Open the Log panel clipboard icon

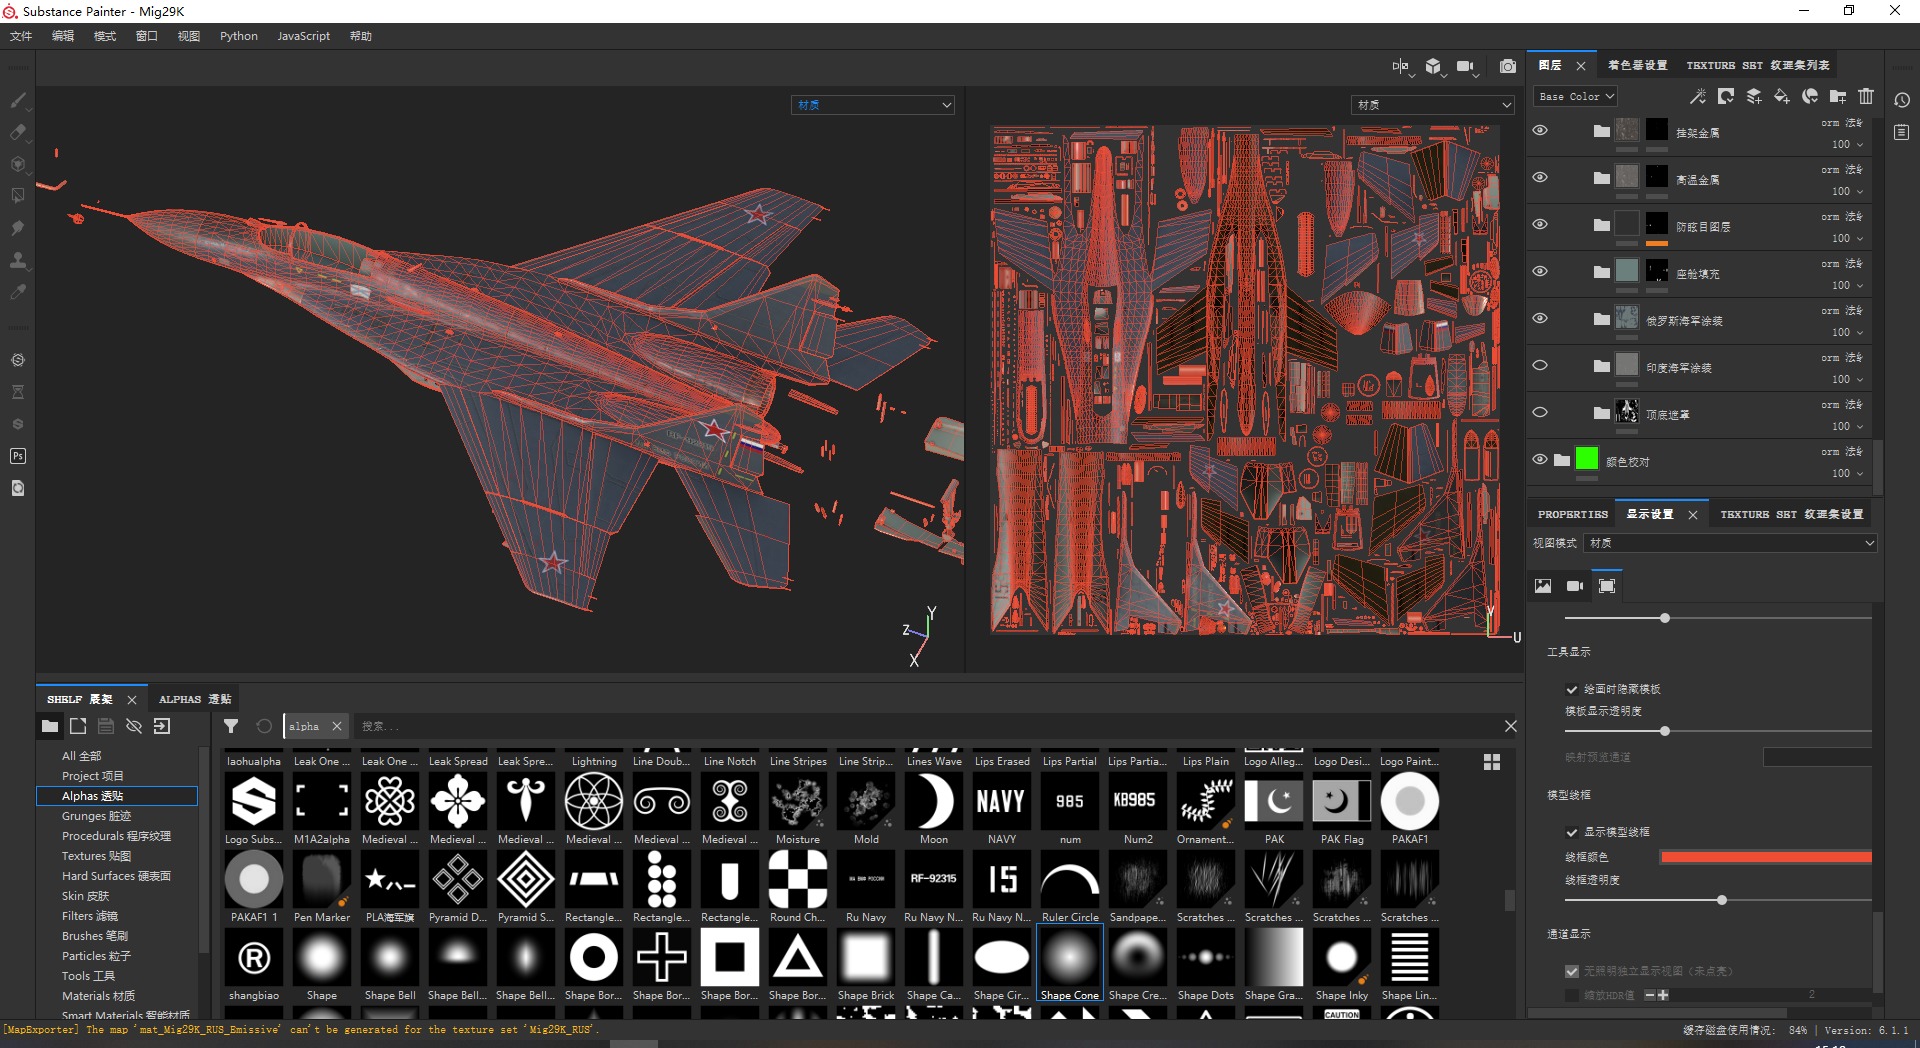tap(1902, 132)
